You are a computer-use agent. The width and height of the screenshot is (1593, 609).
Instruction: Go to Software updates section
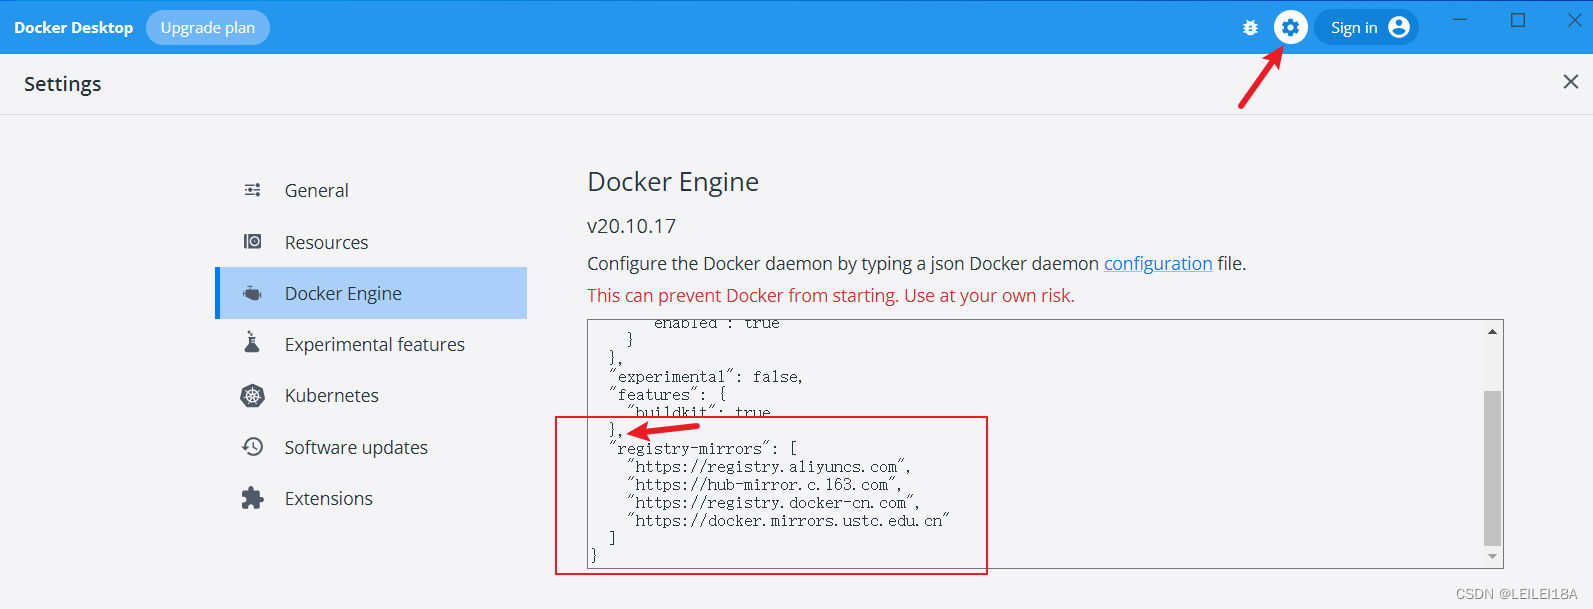point(356,447)
